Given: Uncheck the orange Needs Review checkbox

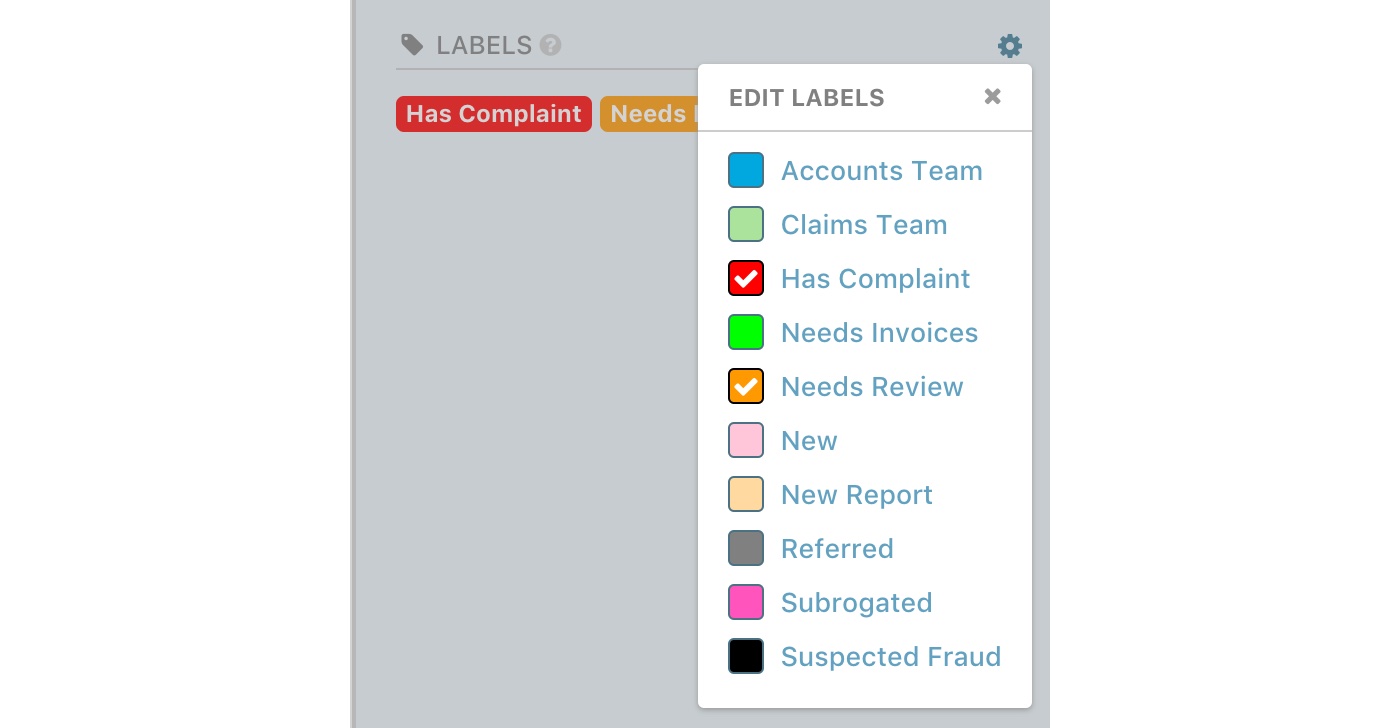Looking at the screenshot, I should coord(746,387).
